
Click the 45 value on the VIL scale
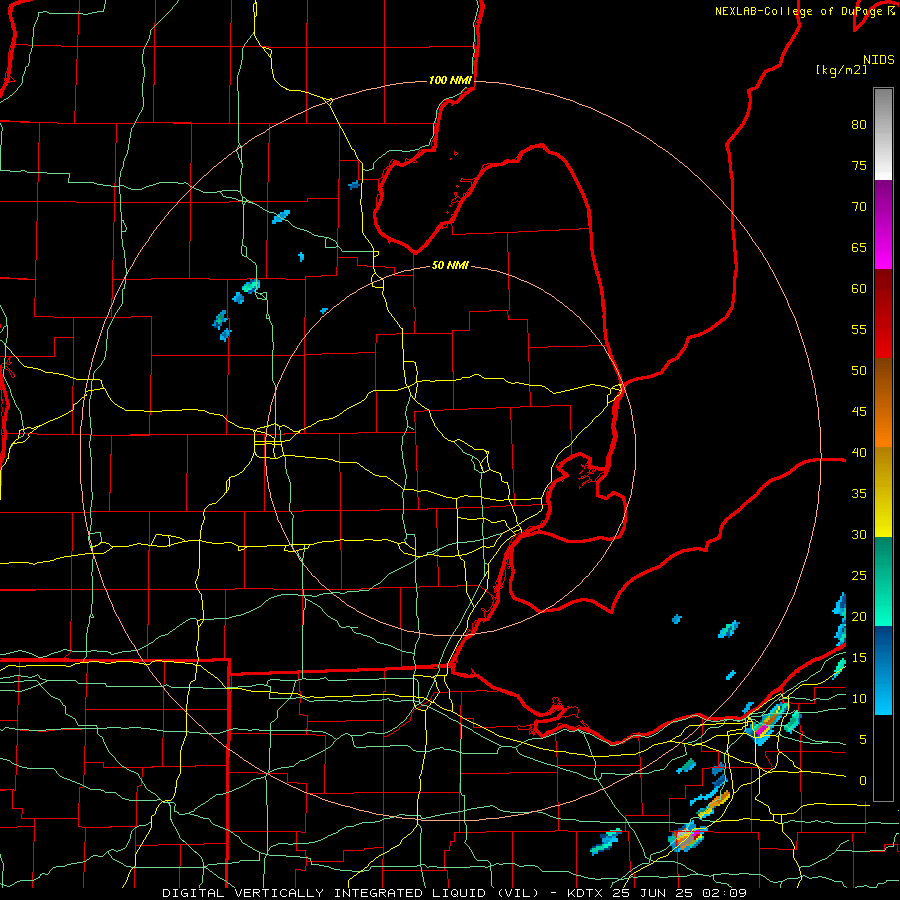coord(859,412)
